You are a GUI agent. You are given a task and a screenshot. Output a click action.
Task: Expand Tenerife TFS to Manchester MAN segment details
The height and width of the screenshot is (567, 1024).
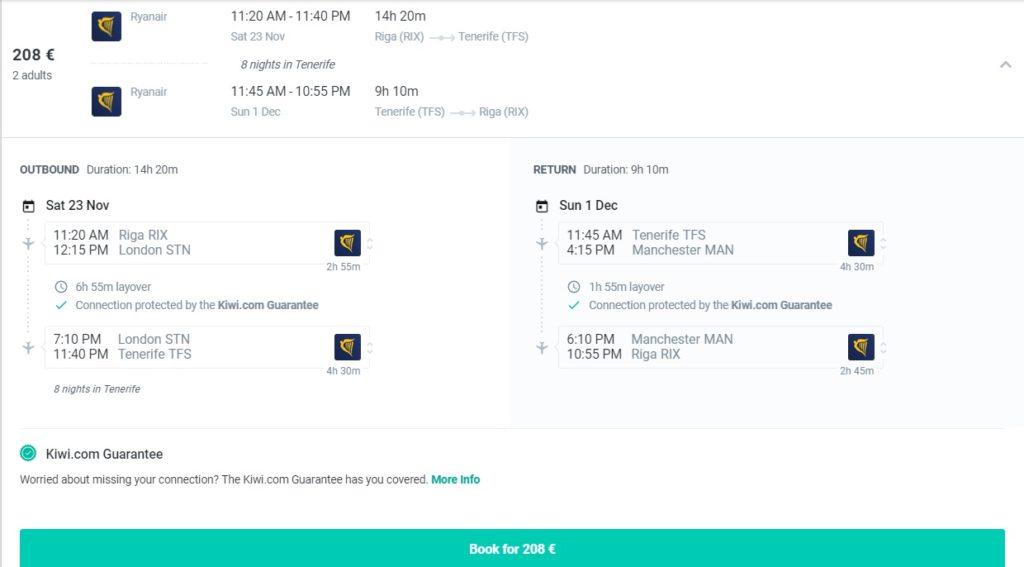point(884,243)
